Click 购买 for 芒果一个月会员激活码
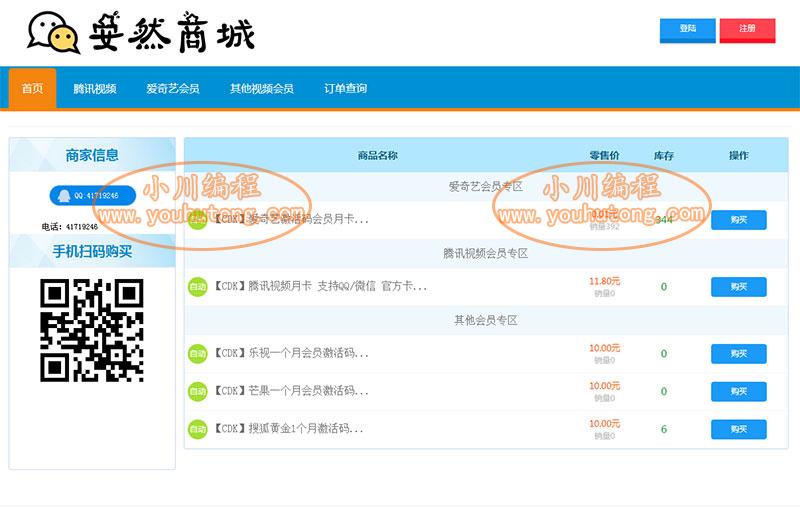The height and width of the screenshot is (509, 800). (739, 391)
